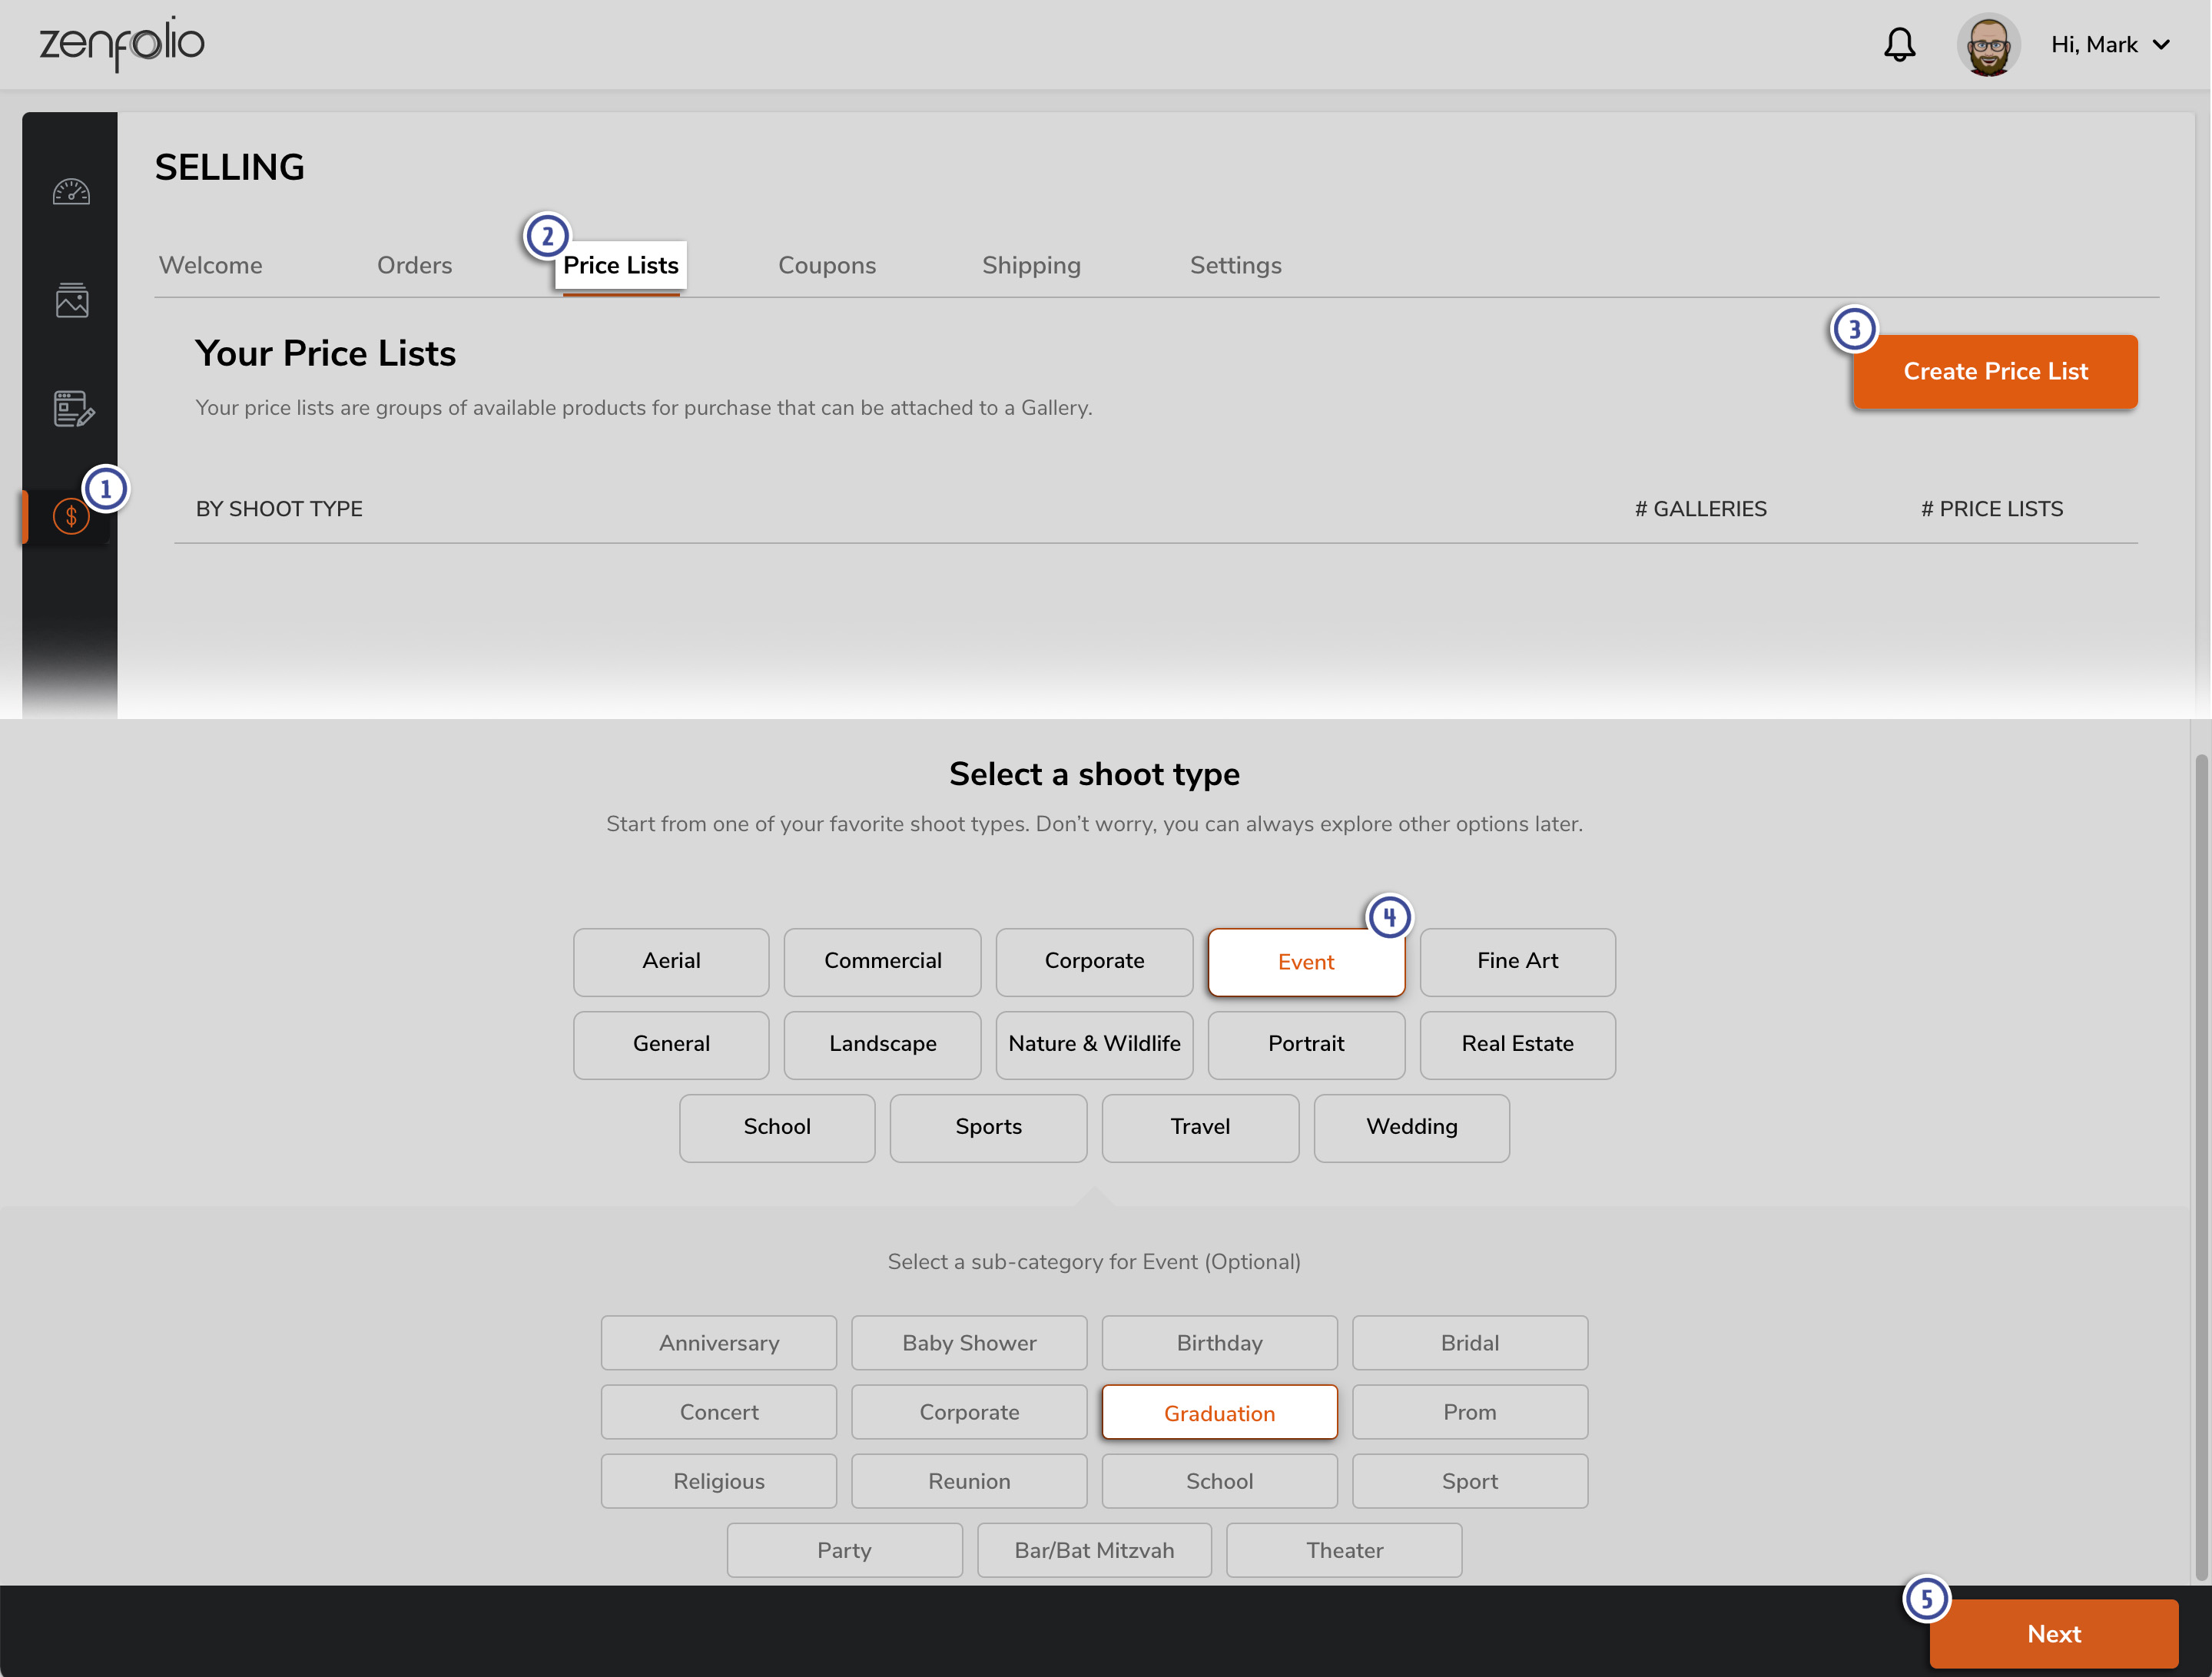
Task: Select the Commercial shoot type
Action: click(882, 961)
